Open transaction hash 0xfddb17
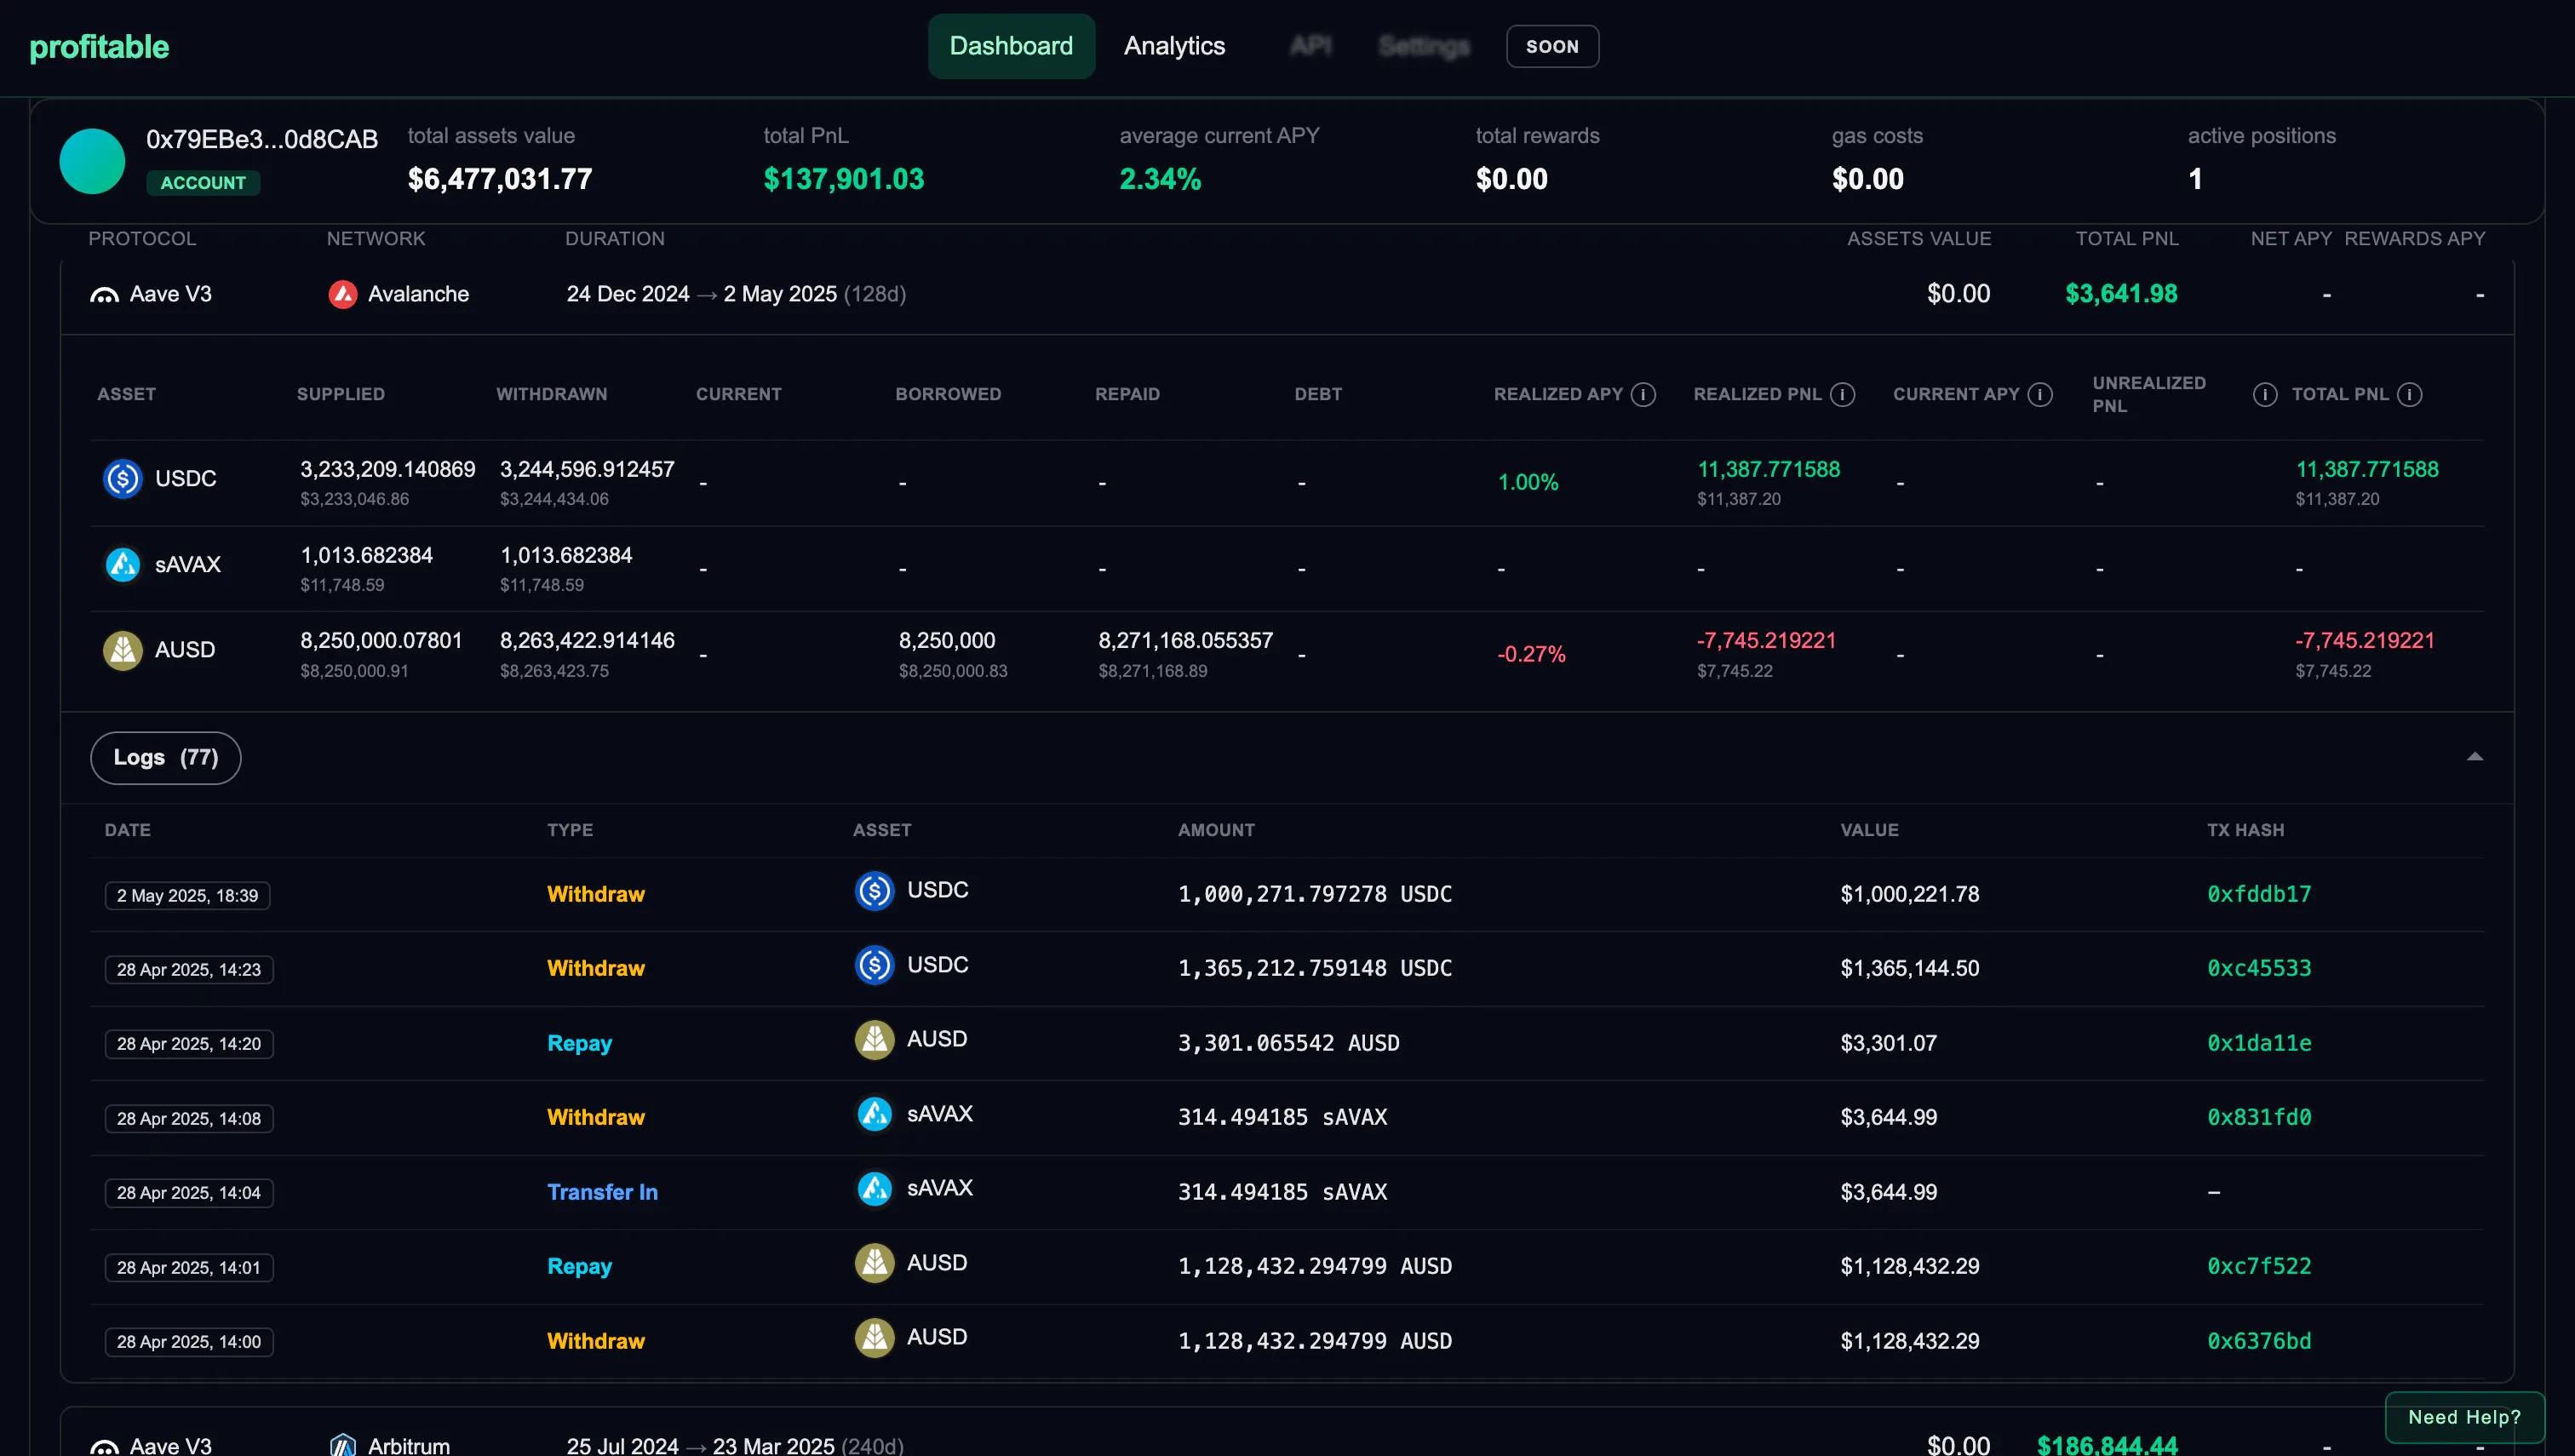Screen dimensions: 2575x1456 tap(2259, 894)
